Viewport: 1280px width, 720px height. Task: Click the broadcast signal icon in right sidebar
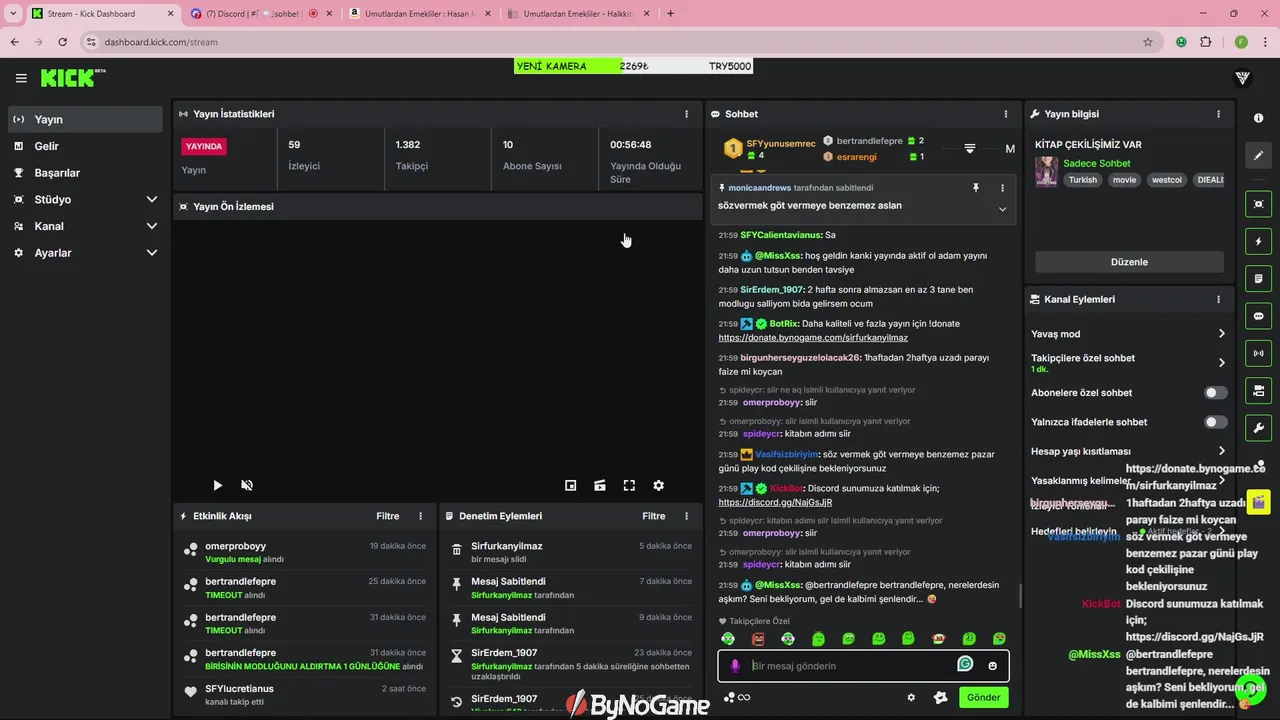1258,353
